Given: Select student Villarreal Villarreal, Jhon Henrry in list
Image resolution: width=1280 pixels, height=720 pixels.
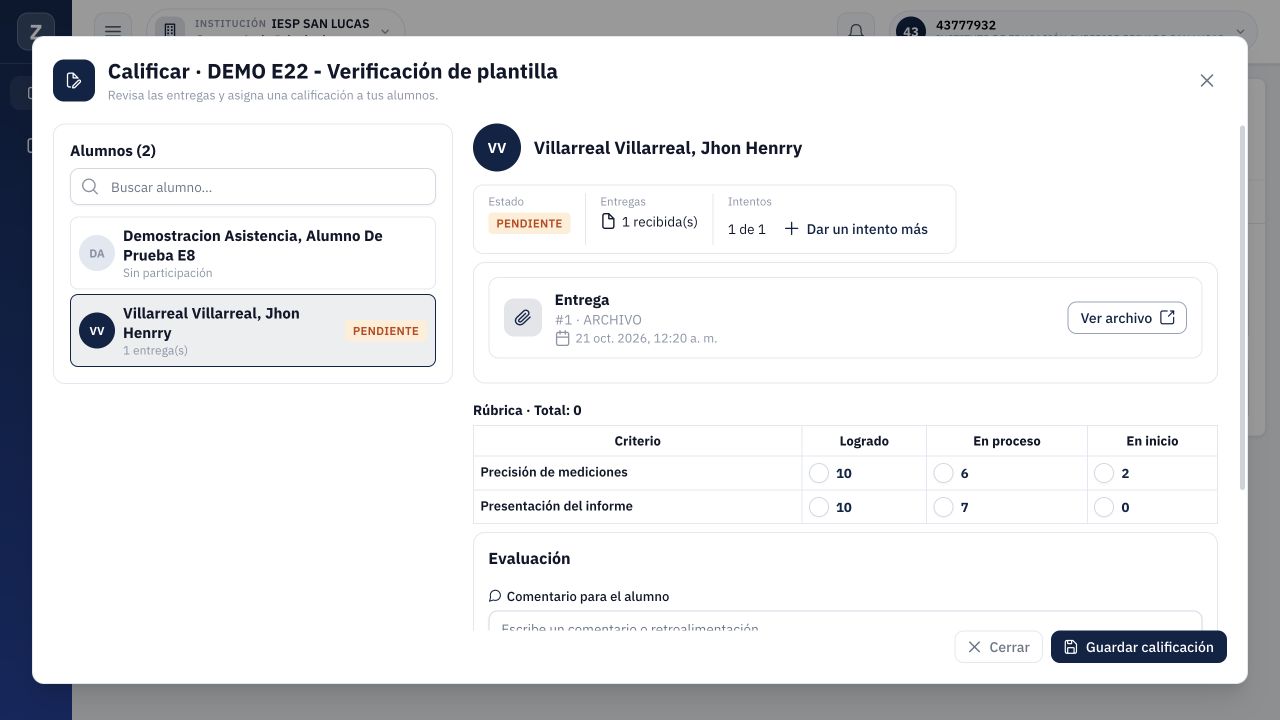Looking at the screenshot, I should point(253,331).
